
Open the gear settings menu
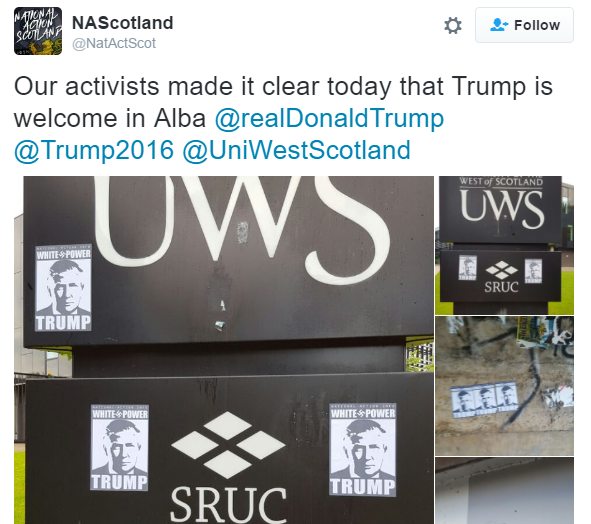point(453,26)
